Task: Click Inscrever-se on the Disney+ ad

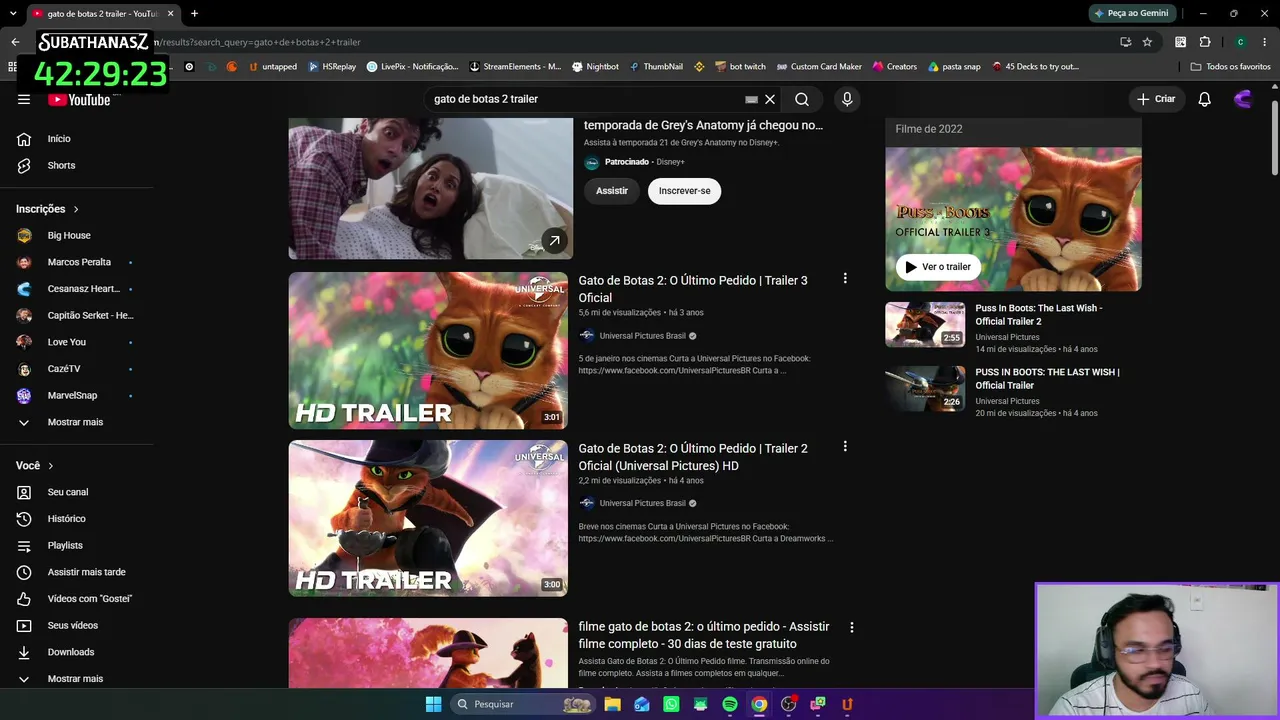Action: [x=685, y=191]
